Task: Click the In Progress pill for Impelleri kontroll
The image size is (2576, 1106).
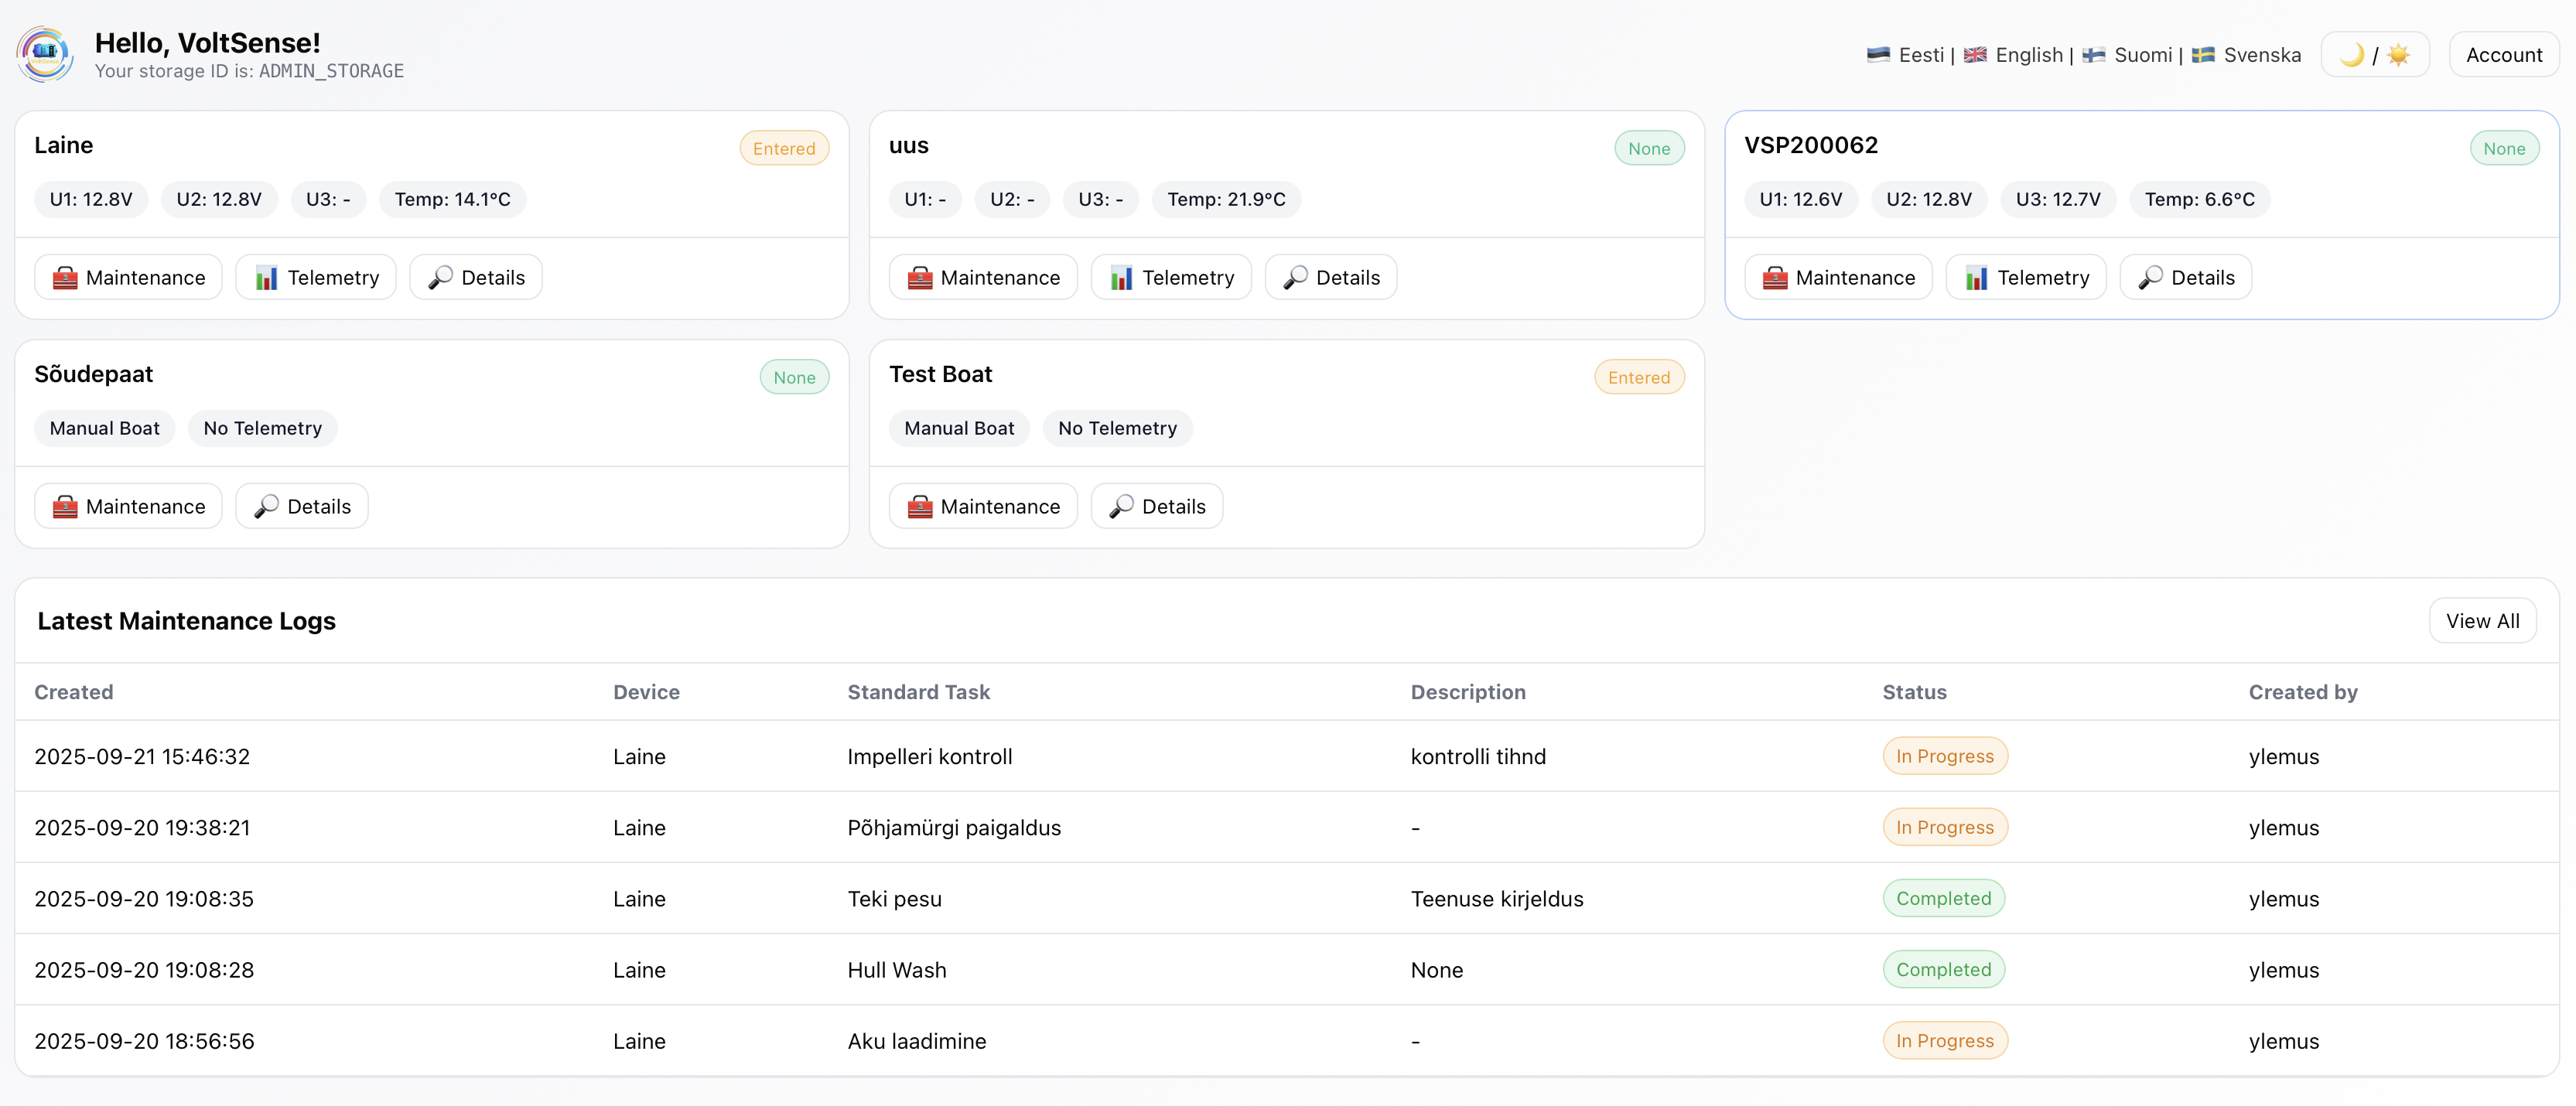Action: click(x=1943, y=756)
